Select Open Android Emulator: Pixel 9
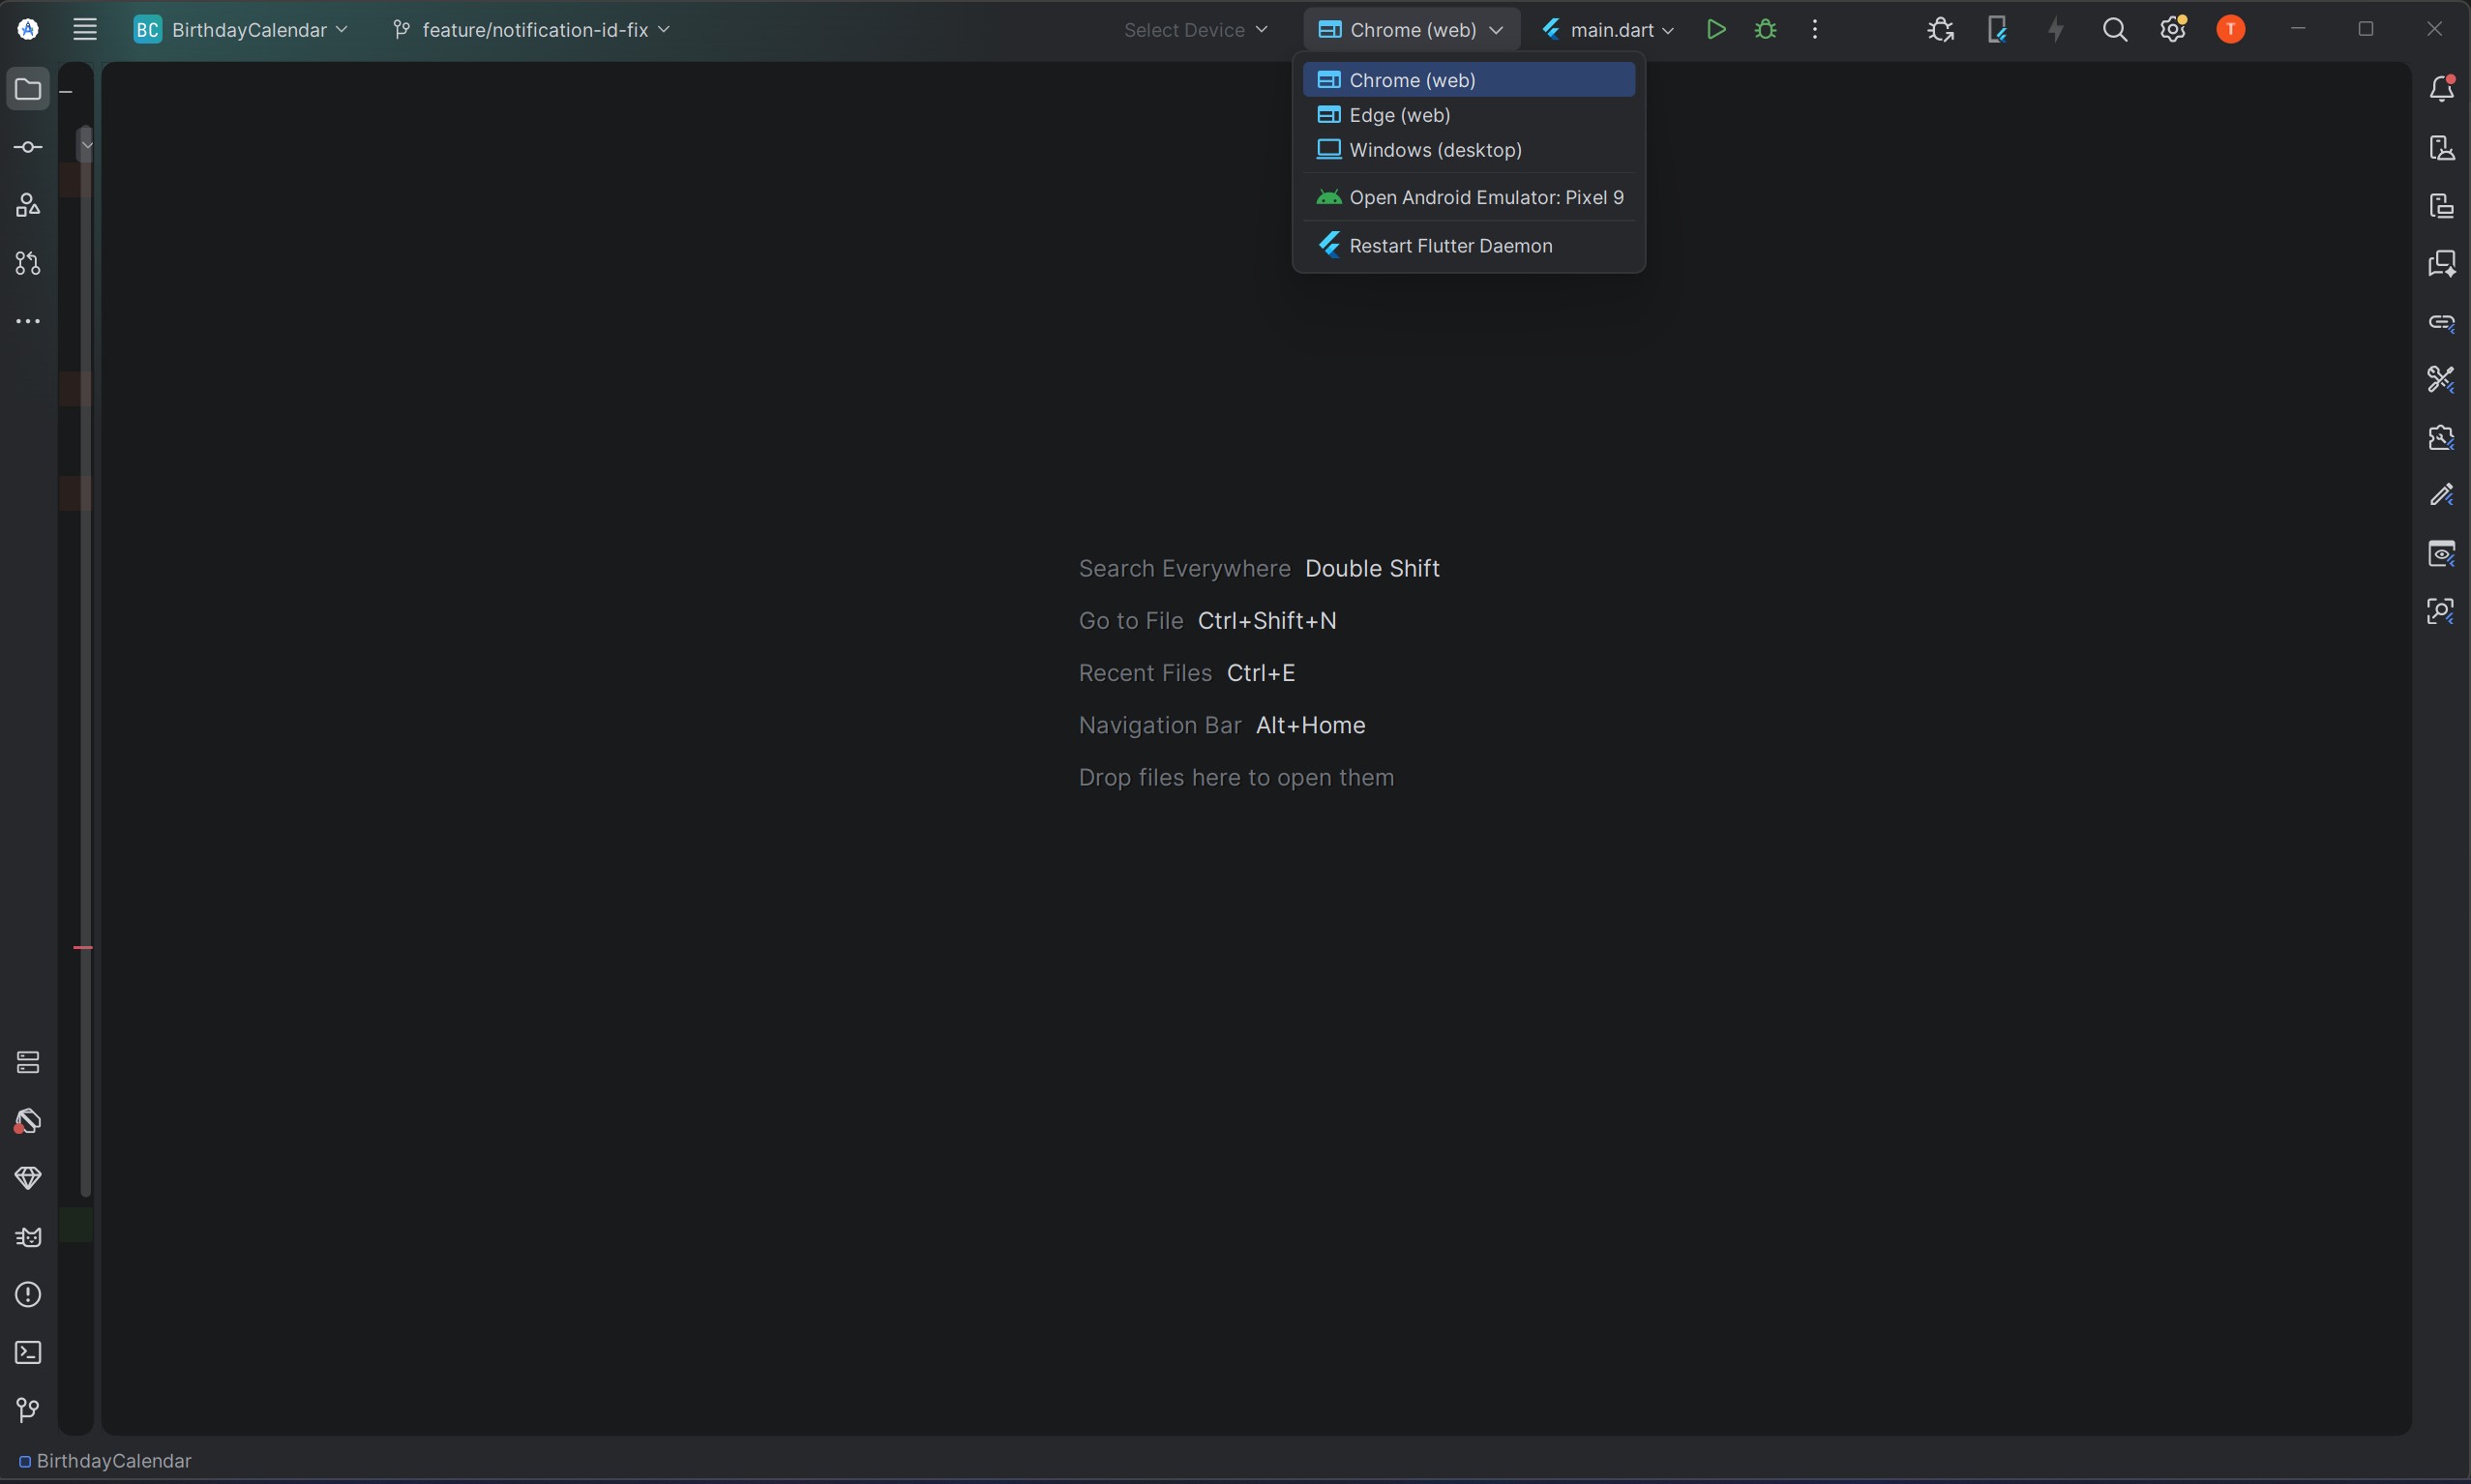 pyautogui.click(x=1469, y=198)
